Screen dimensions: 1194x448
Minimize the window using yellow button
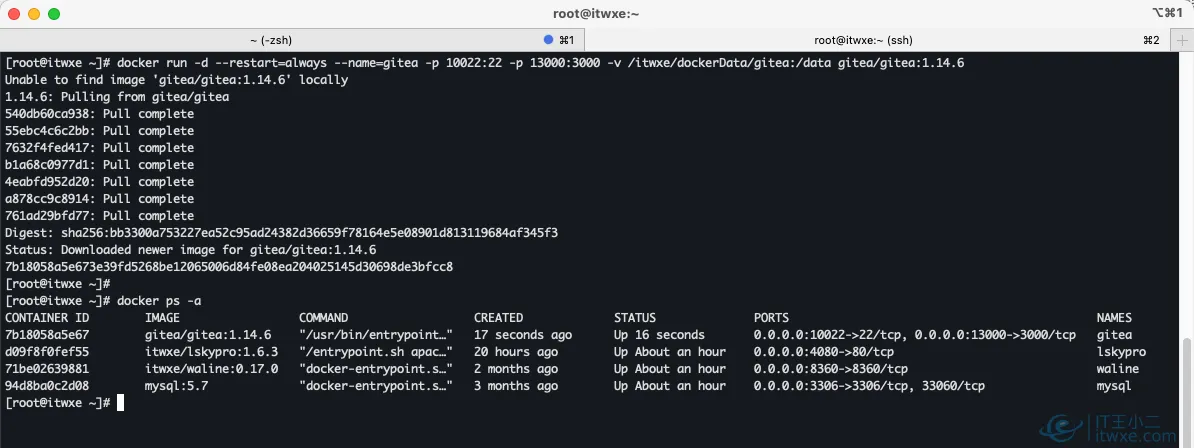[x=34, y=14]
